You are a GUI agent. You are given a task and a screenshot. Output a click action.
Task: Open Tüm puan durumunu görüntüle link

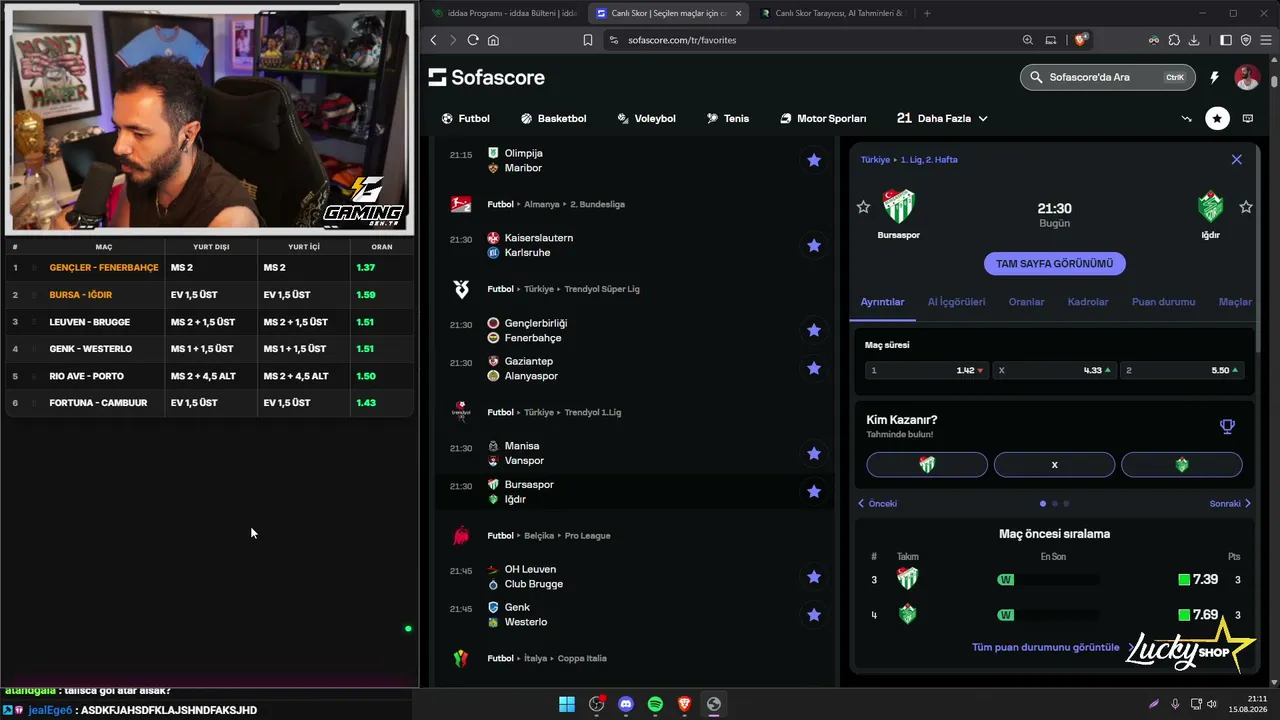(x=1046, y=647)
